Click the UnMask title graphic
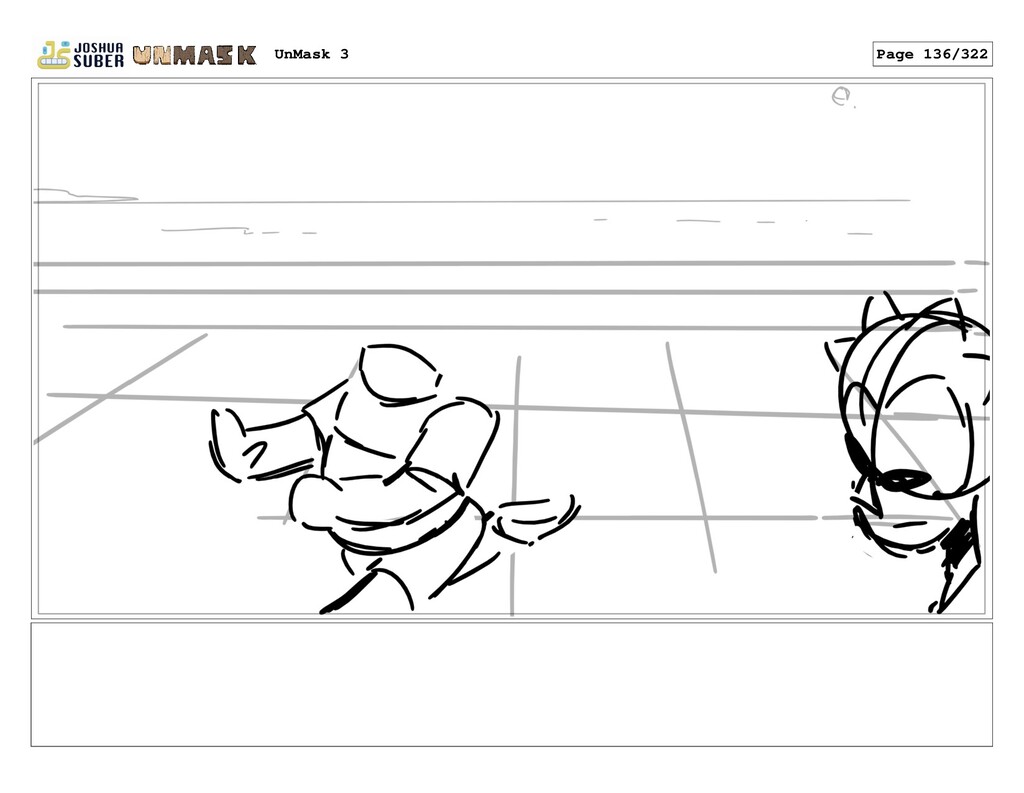This screenshot has height=793, width=1024. click(x=194, y=56)
